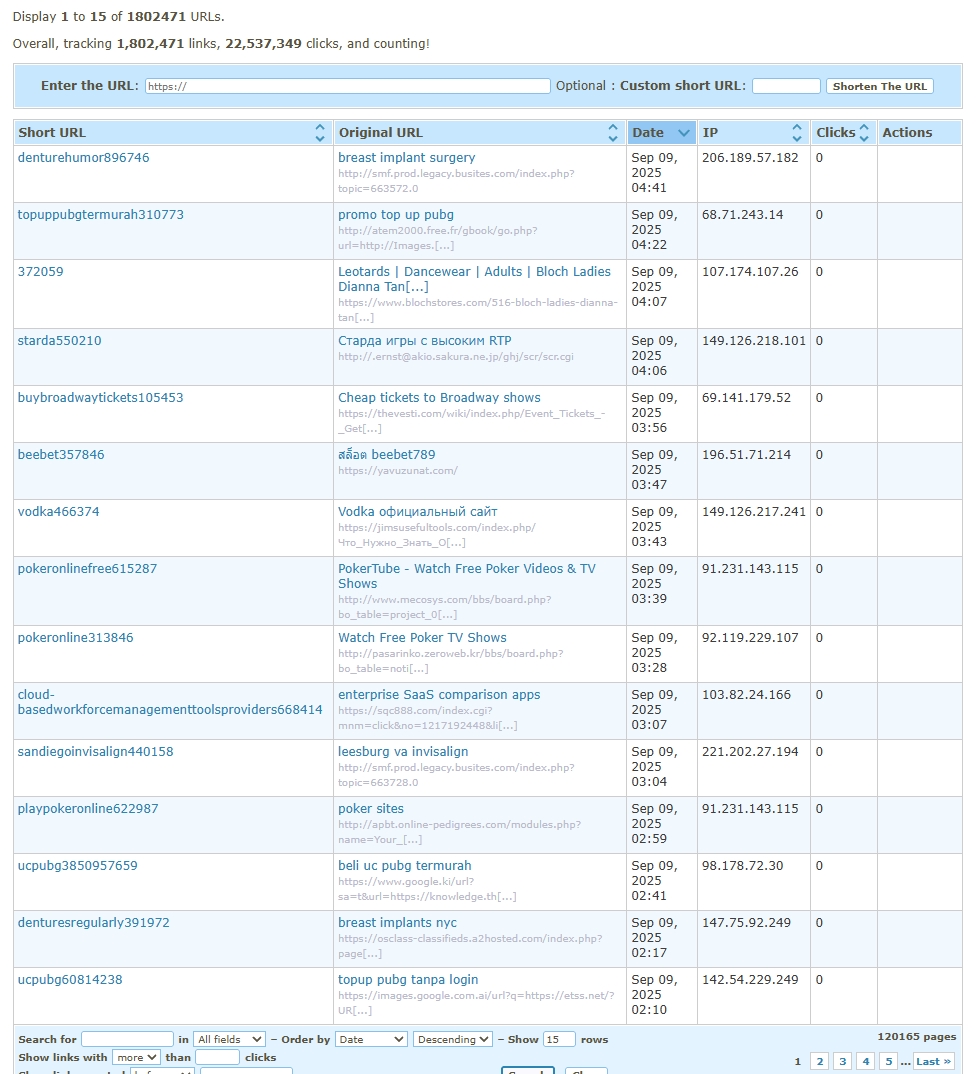Open 'PokerTube - Watch Free Poker Videos' link

coord(467,576)
